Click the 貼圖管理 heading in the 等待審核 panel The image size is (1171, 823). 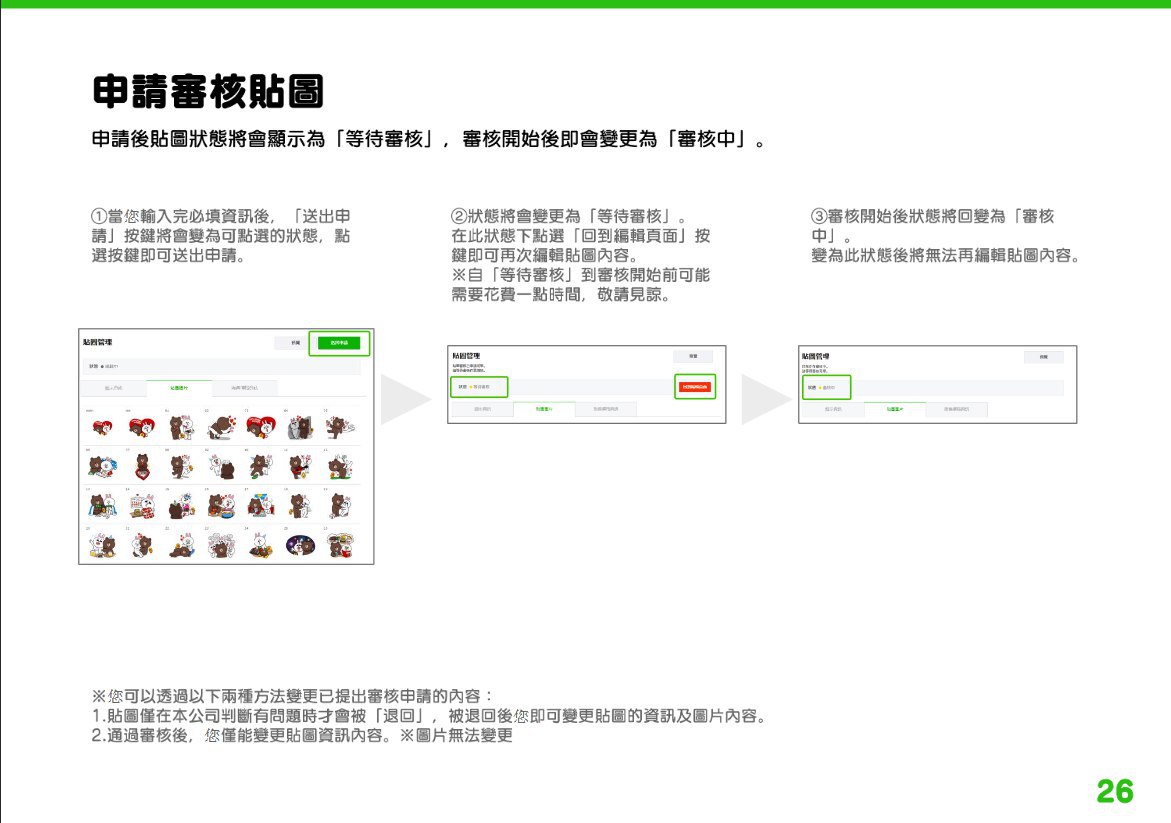(x=466, y=356)
